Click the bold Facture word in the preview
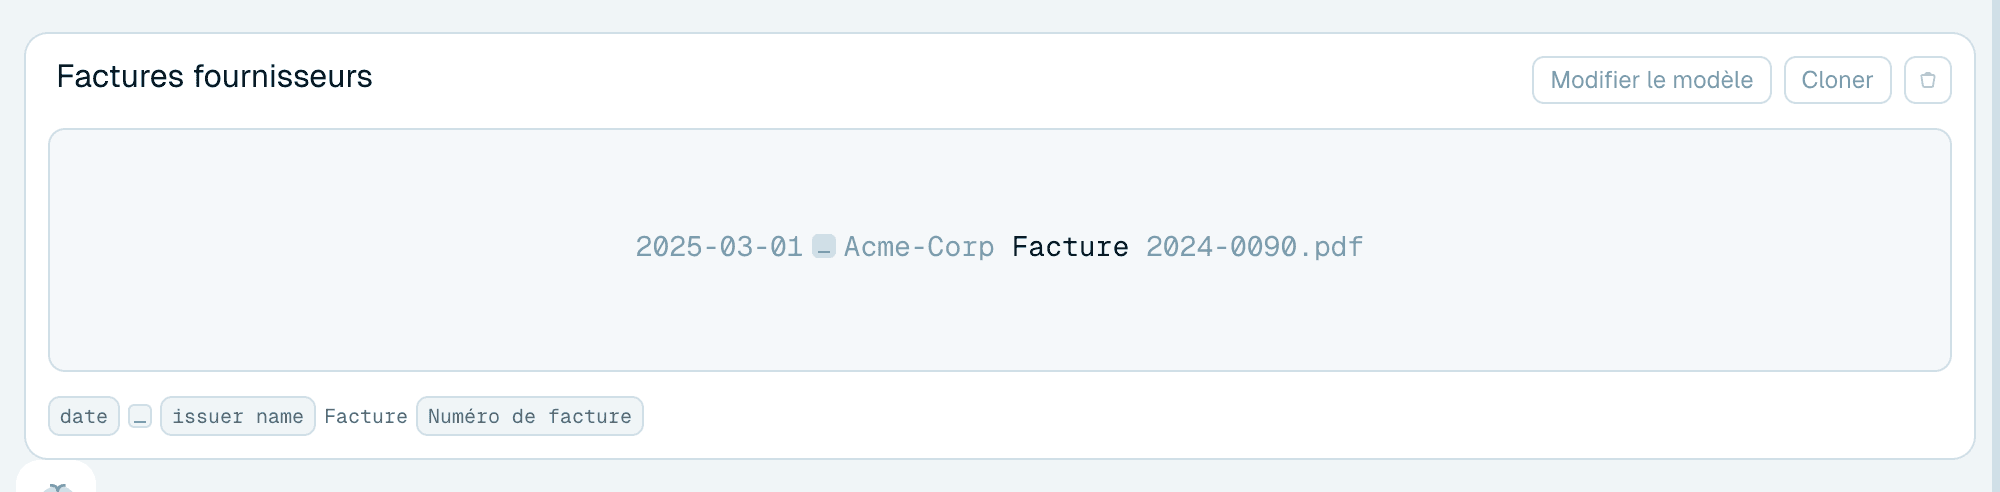This screenshot has width=2000, height=492. pos(1070,246)
